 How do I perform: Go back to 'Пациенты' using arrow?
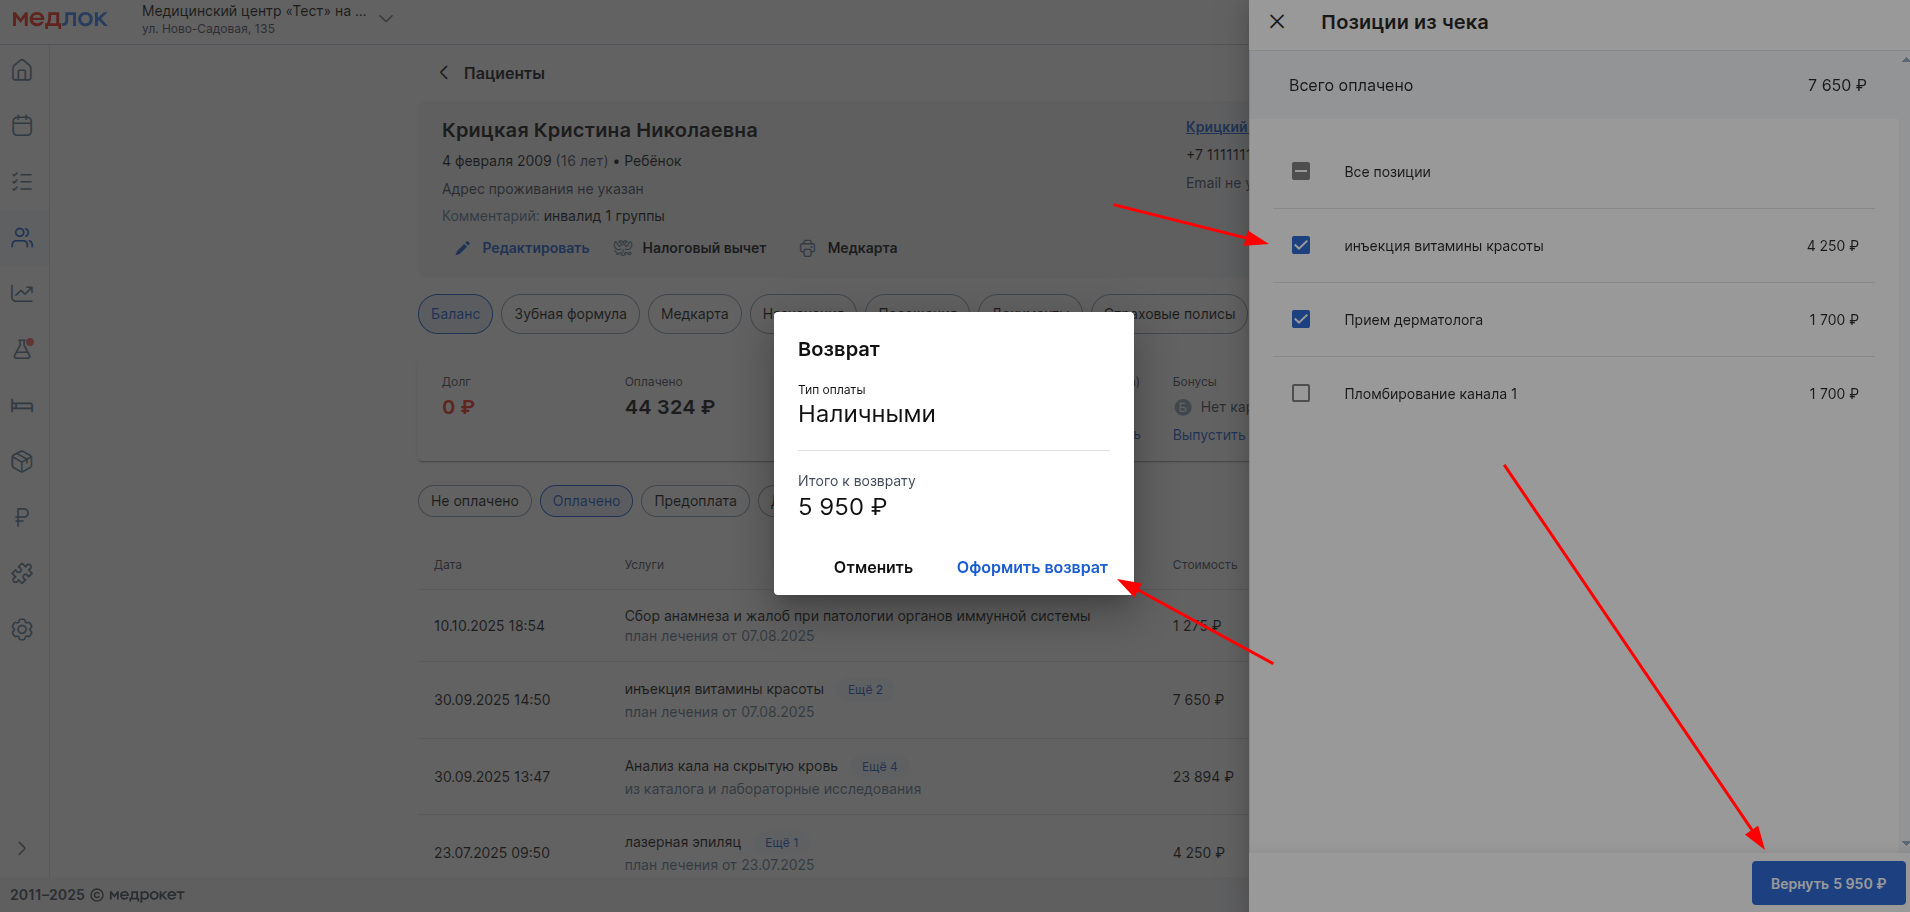pos(444,73)
